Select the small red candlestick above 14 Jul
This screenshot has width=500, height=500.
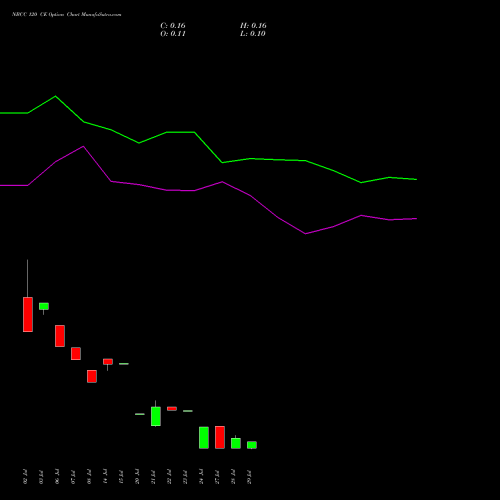tap(108, 362)
